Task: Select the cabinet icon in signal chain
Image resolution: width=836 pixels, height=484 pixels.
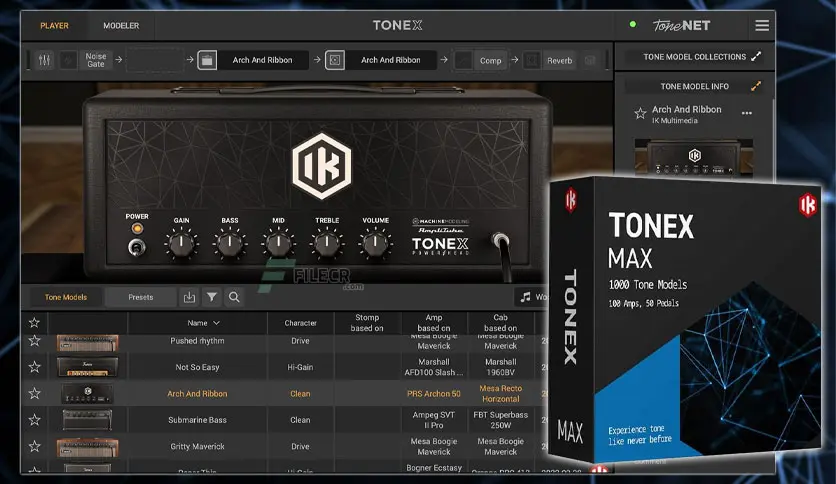Action: pos(335,60)
